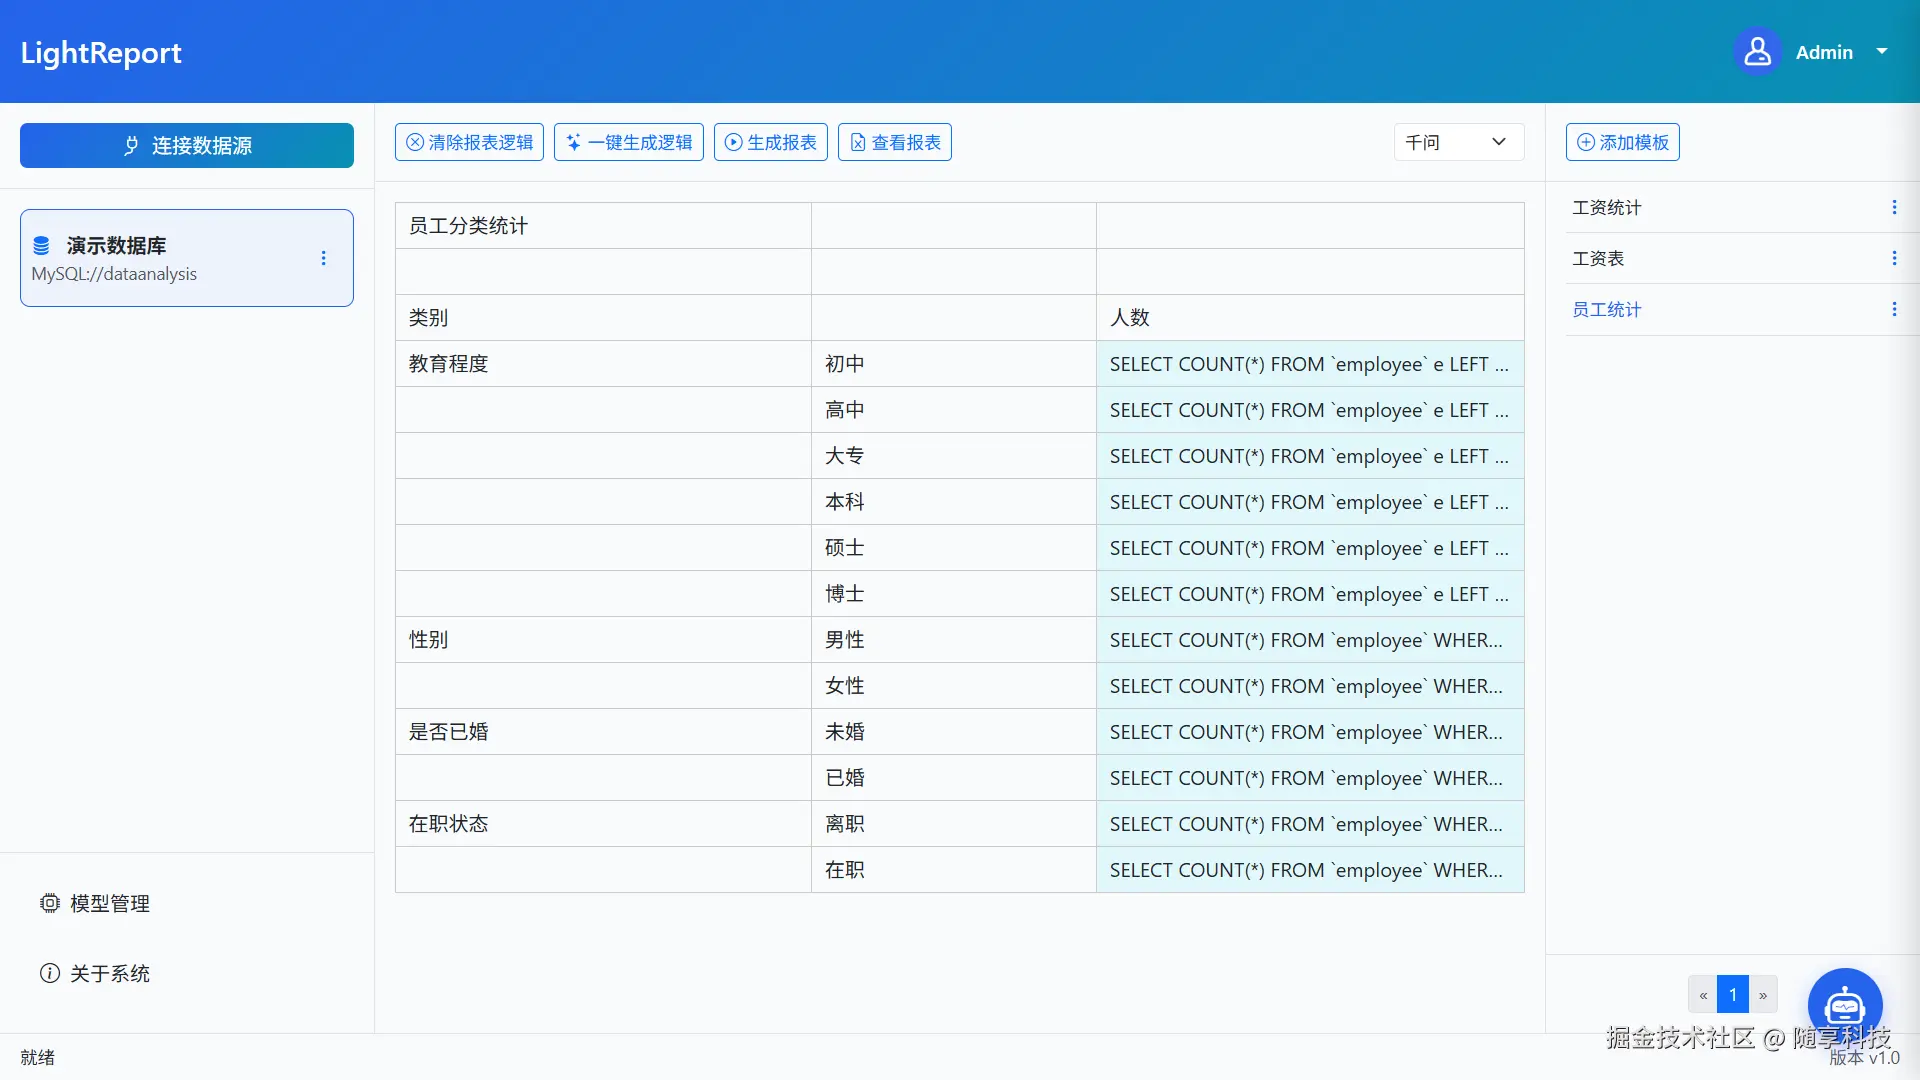This screenshot has height=1080, width=1920.
Task: Expand the 千问 model dropdown
Action: 1458,142
